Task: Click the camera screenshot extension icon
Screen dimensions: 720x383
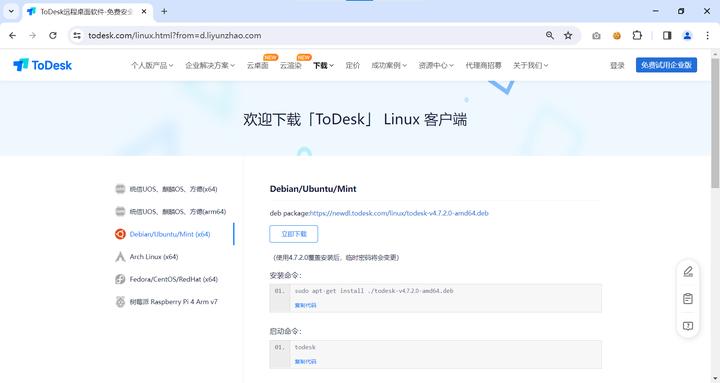Action: (596, 35)
